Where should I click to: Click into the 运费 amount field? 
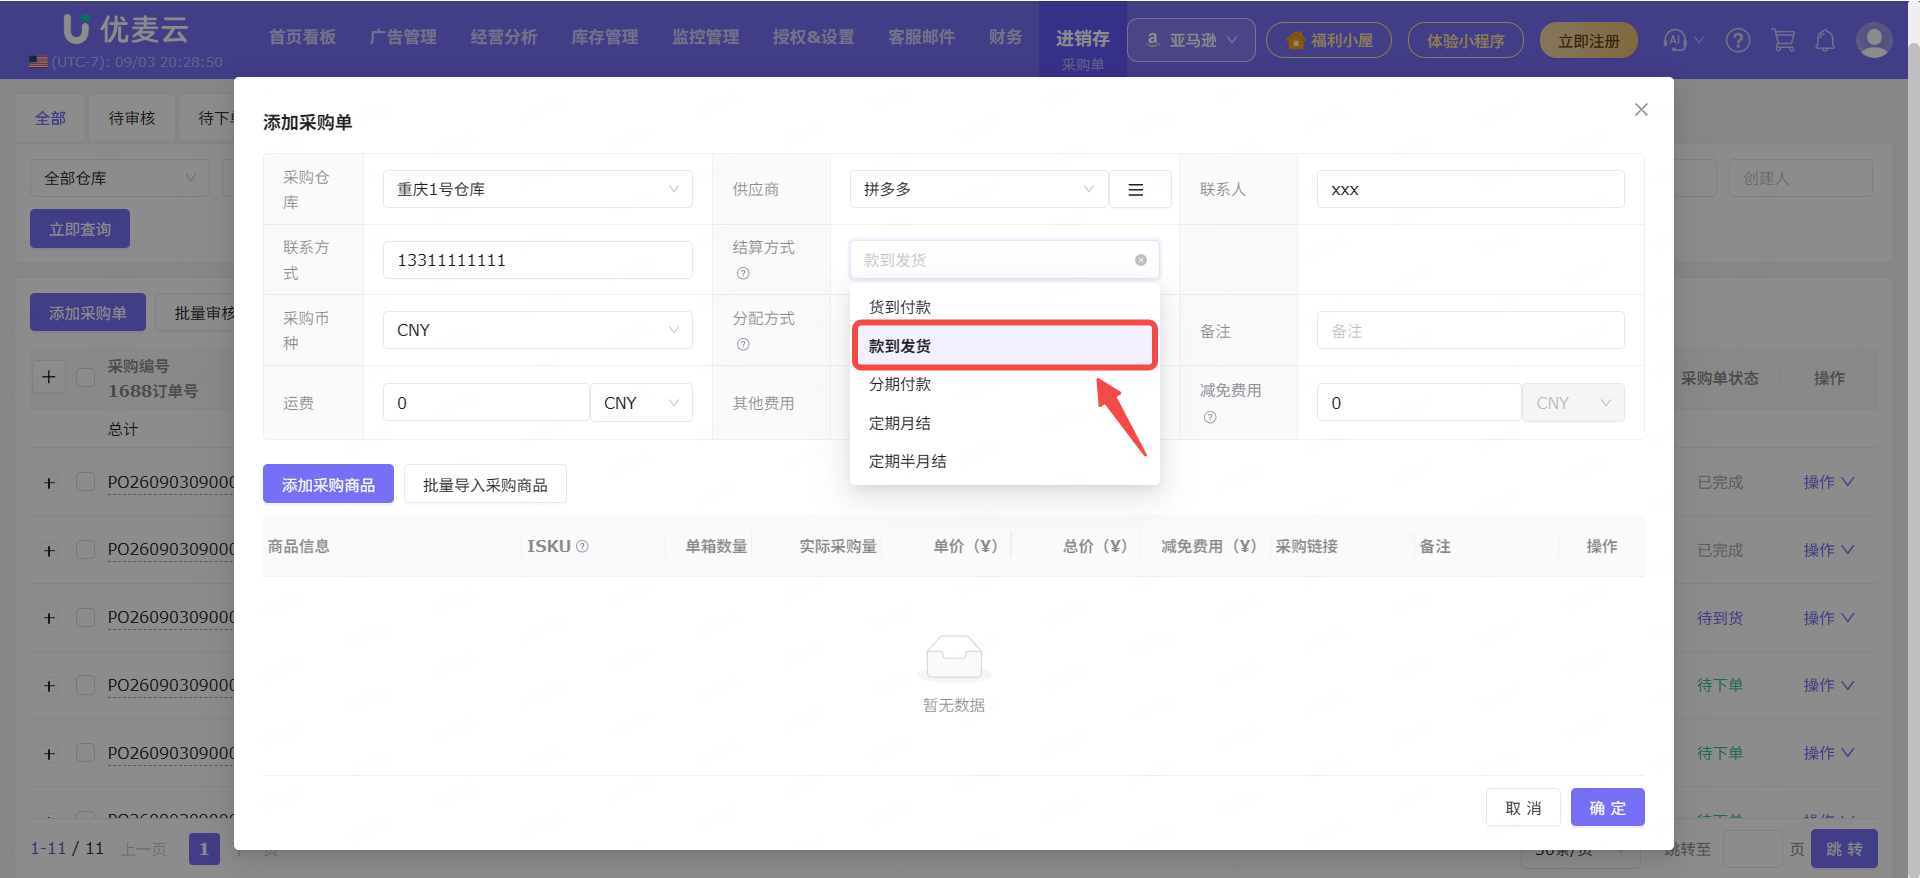(486, 403)
